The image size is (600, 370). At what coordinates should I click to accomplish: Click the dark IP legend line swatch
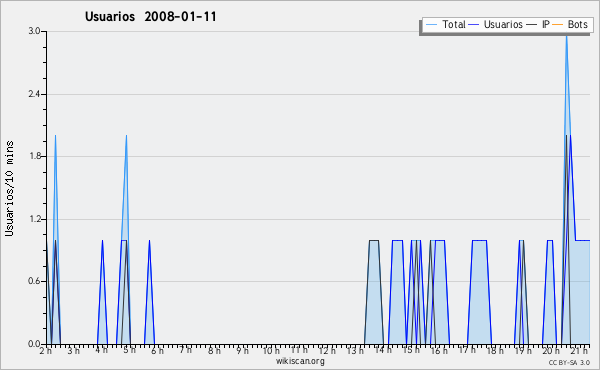532,25
